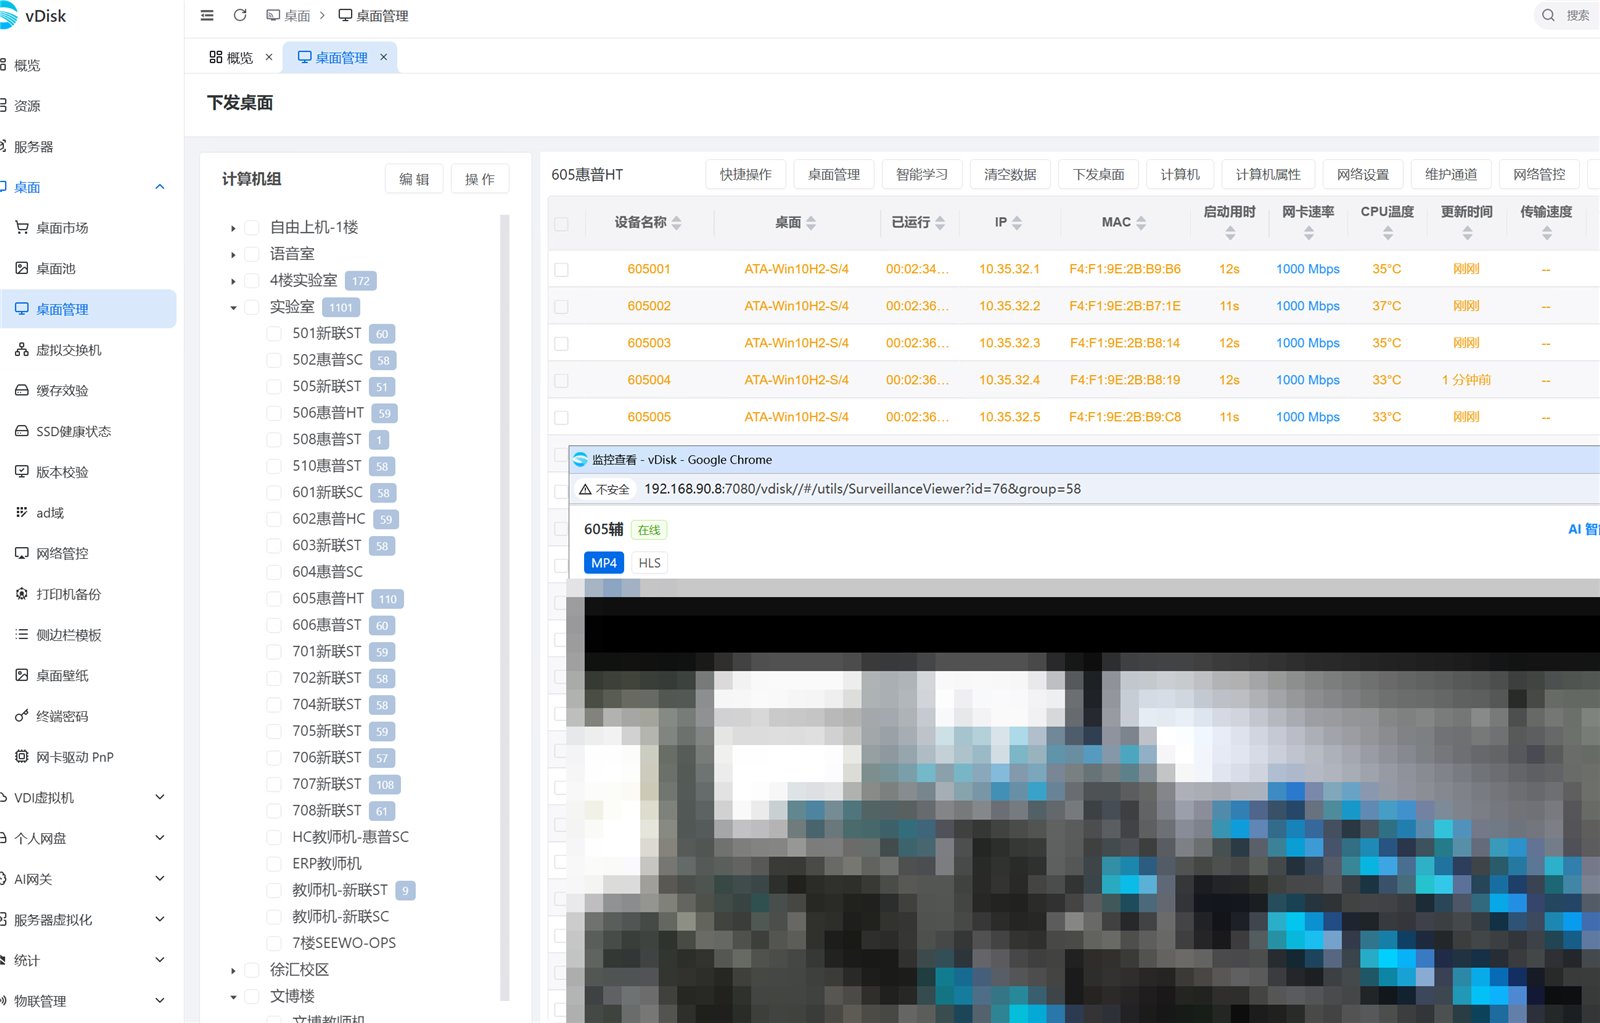The height and width of the screenshot is (1023, 1600).
Task: Check the row checkbox for 605005
Action: point(562,418)
